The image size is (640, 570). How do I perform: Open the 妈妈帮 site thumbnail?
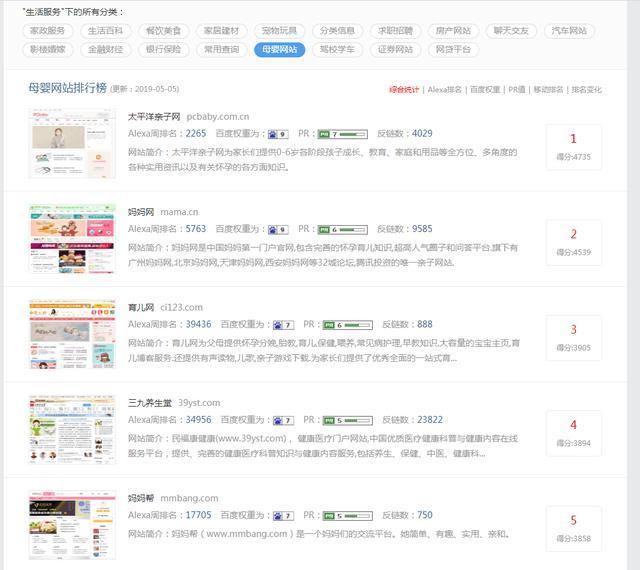[72, 525]
